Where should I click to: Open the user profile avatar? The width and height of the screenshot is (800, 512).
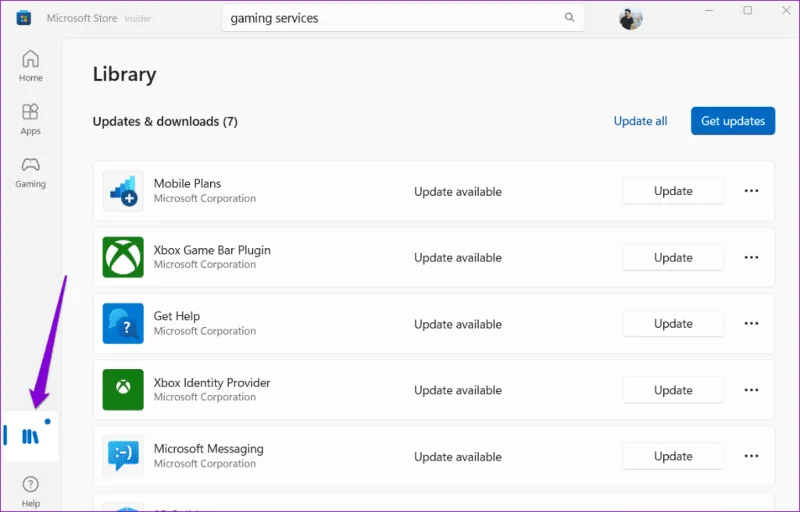tap(631, 19)
